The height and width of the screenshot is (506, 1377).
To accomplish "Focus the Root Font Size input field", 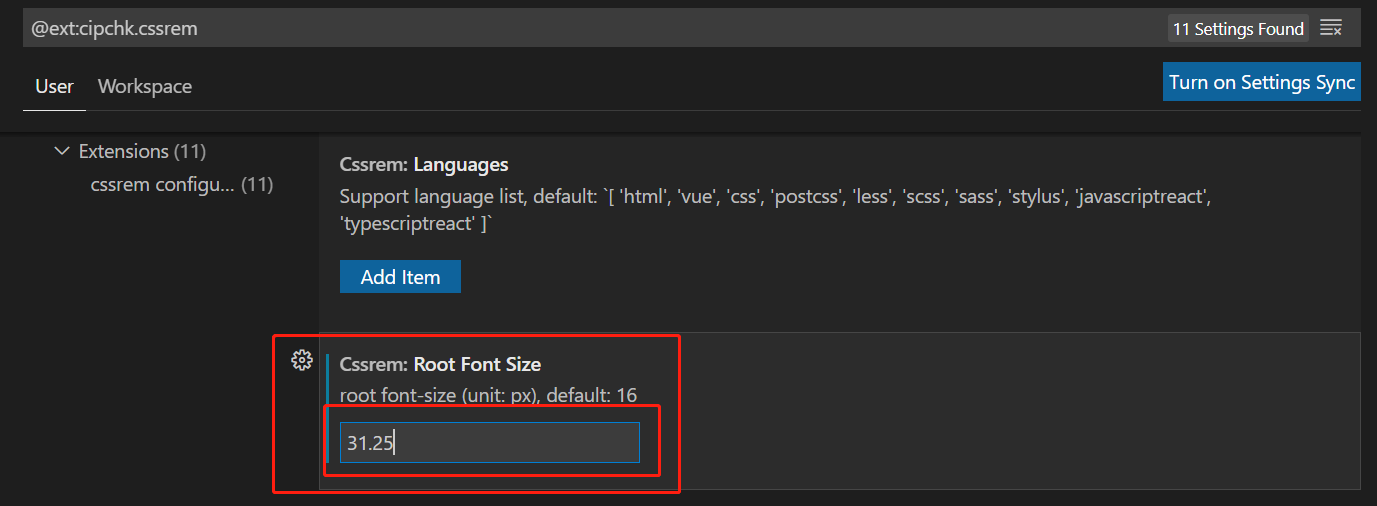I will (490, 443).
